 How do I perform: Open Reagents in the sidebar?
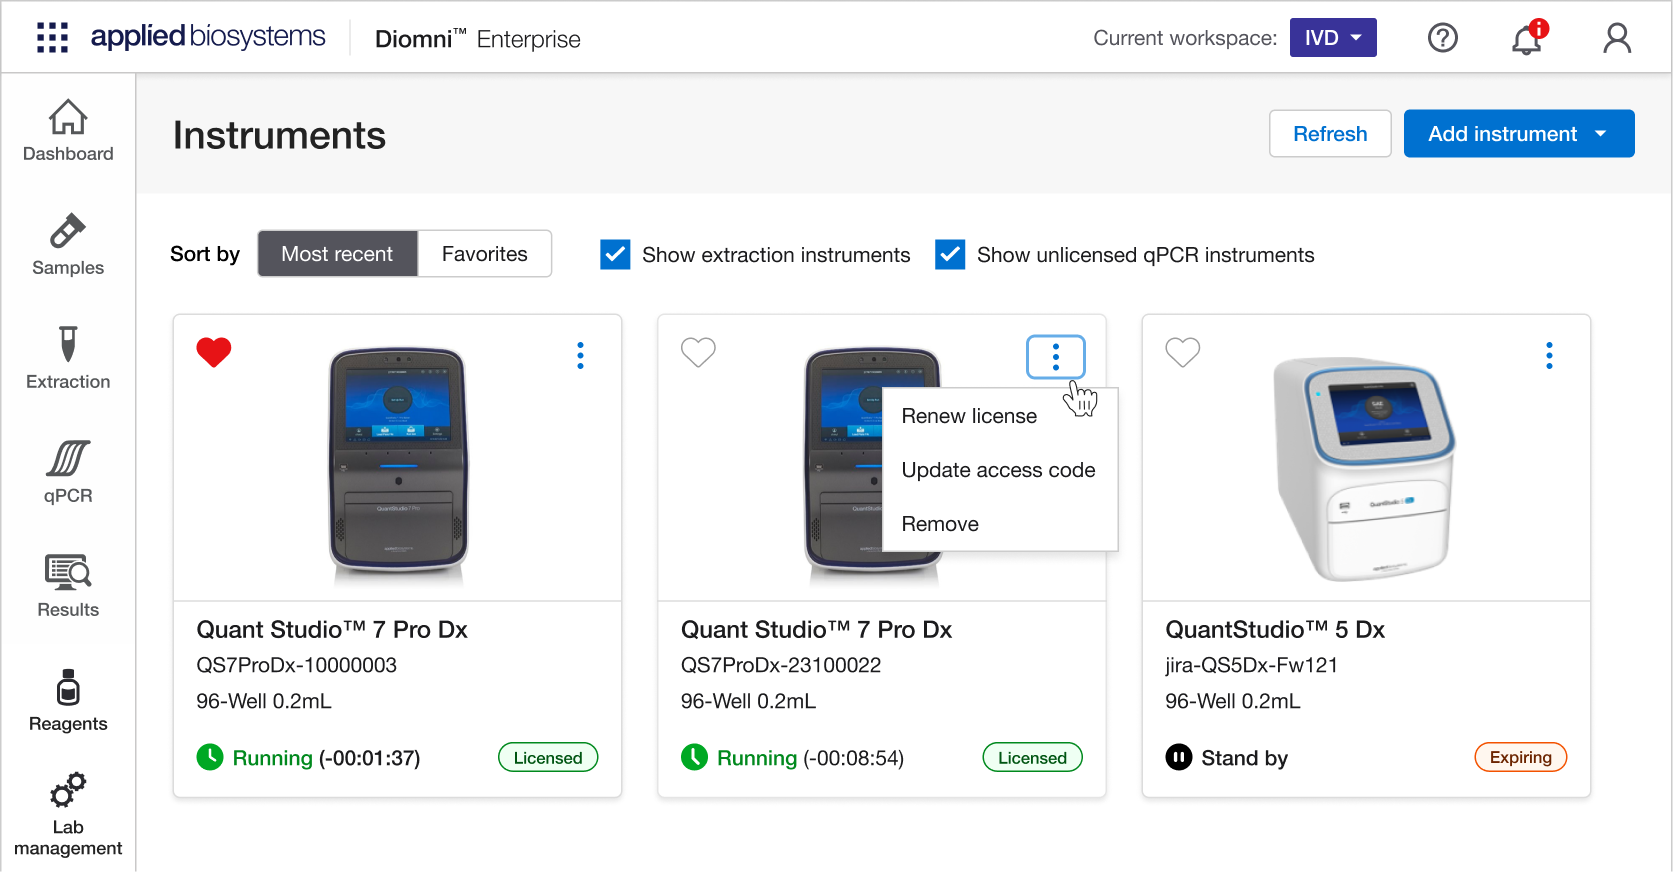pos(68,701)
